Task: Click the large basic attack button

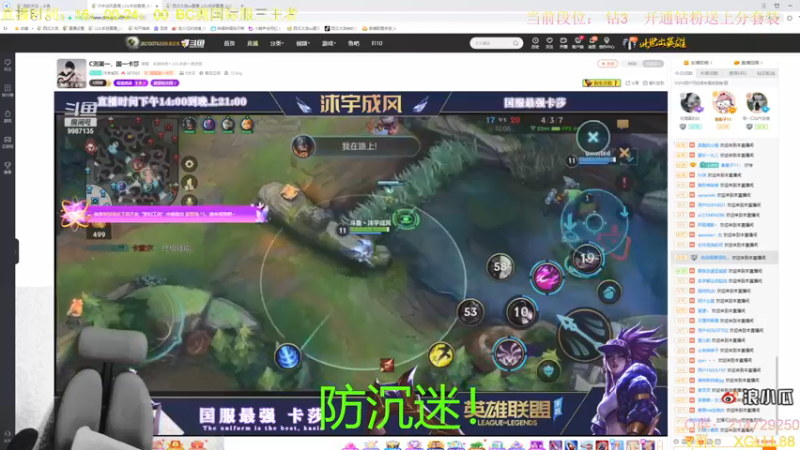Action: click(584, 334)
